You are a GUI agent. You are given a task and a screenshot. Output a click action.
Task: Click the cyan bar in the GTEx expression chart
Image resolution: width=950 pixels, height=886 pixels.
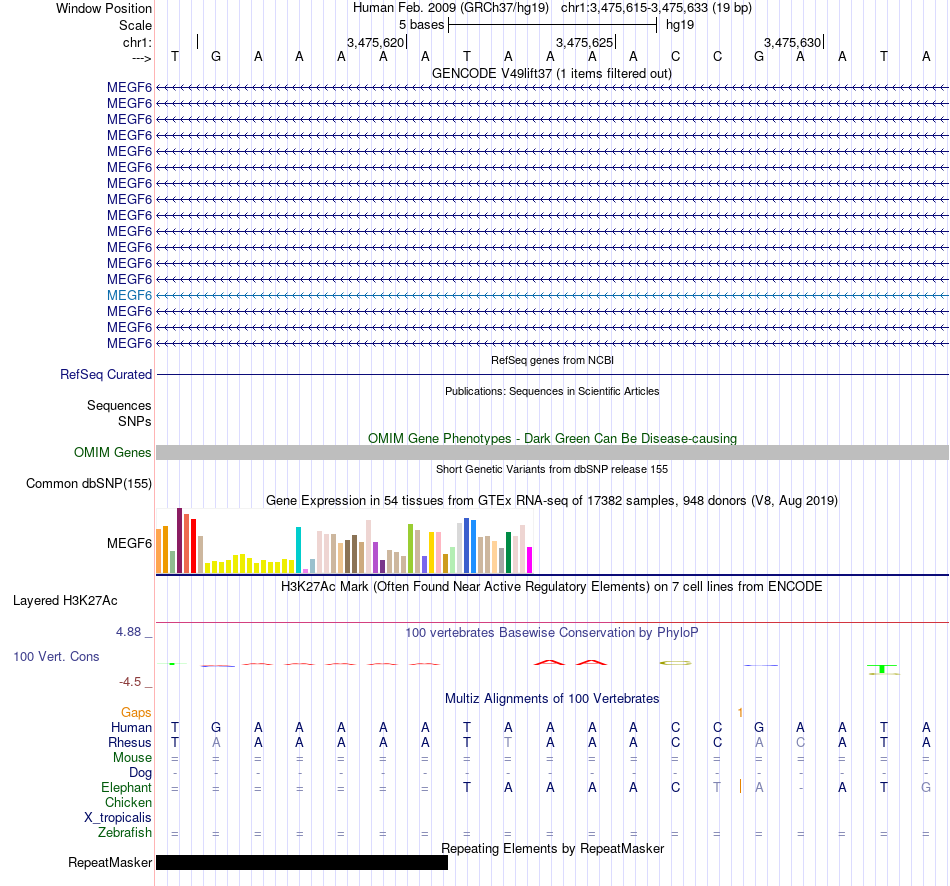[298, 550]
